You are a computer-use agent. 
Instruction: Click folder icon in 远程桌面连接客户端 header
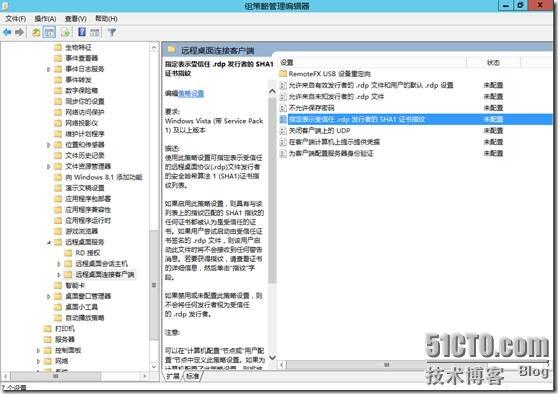click(x=172, y=49)
